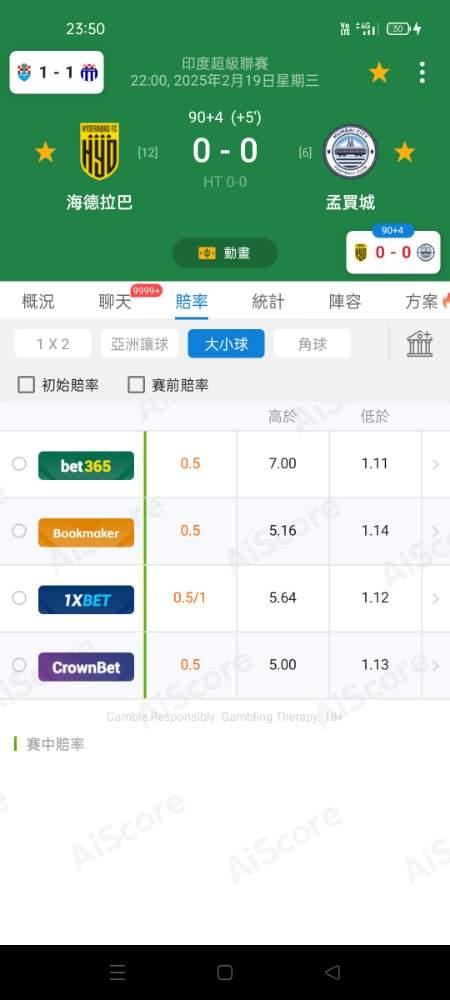Select 亞洲讓球 Asian handicap odds
The width and height of the screenshot is (450, 1000).
tap(140, 344)
